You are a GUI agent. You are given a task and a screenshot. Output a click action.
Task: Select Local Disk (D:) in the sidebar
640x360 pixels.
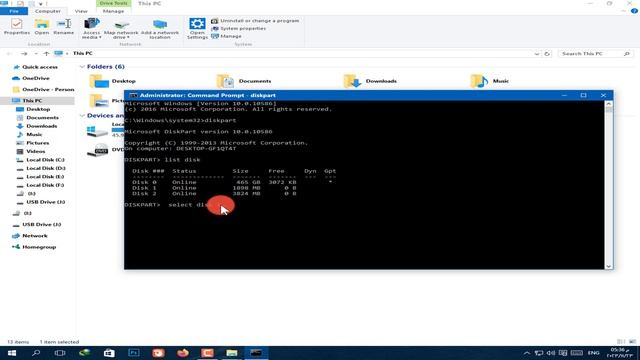click(x=45, y=168)
